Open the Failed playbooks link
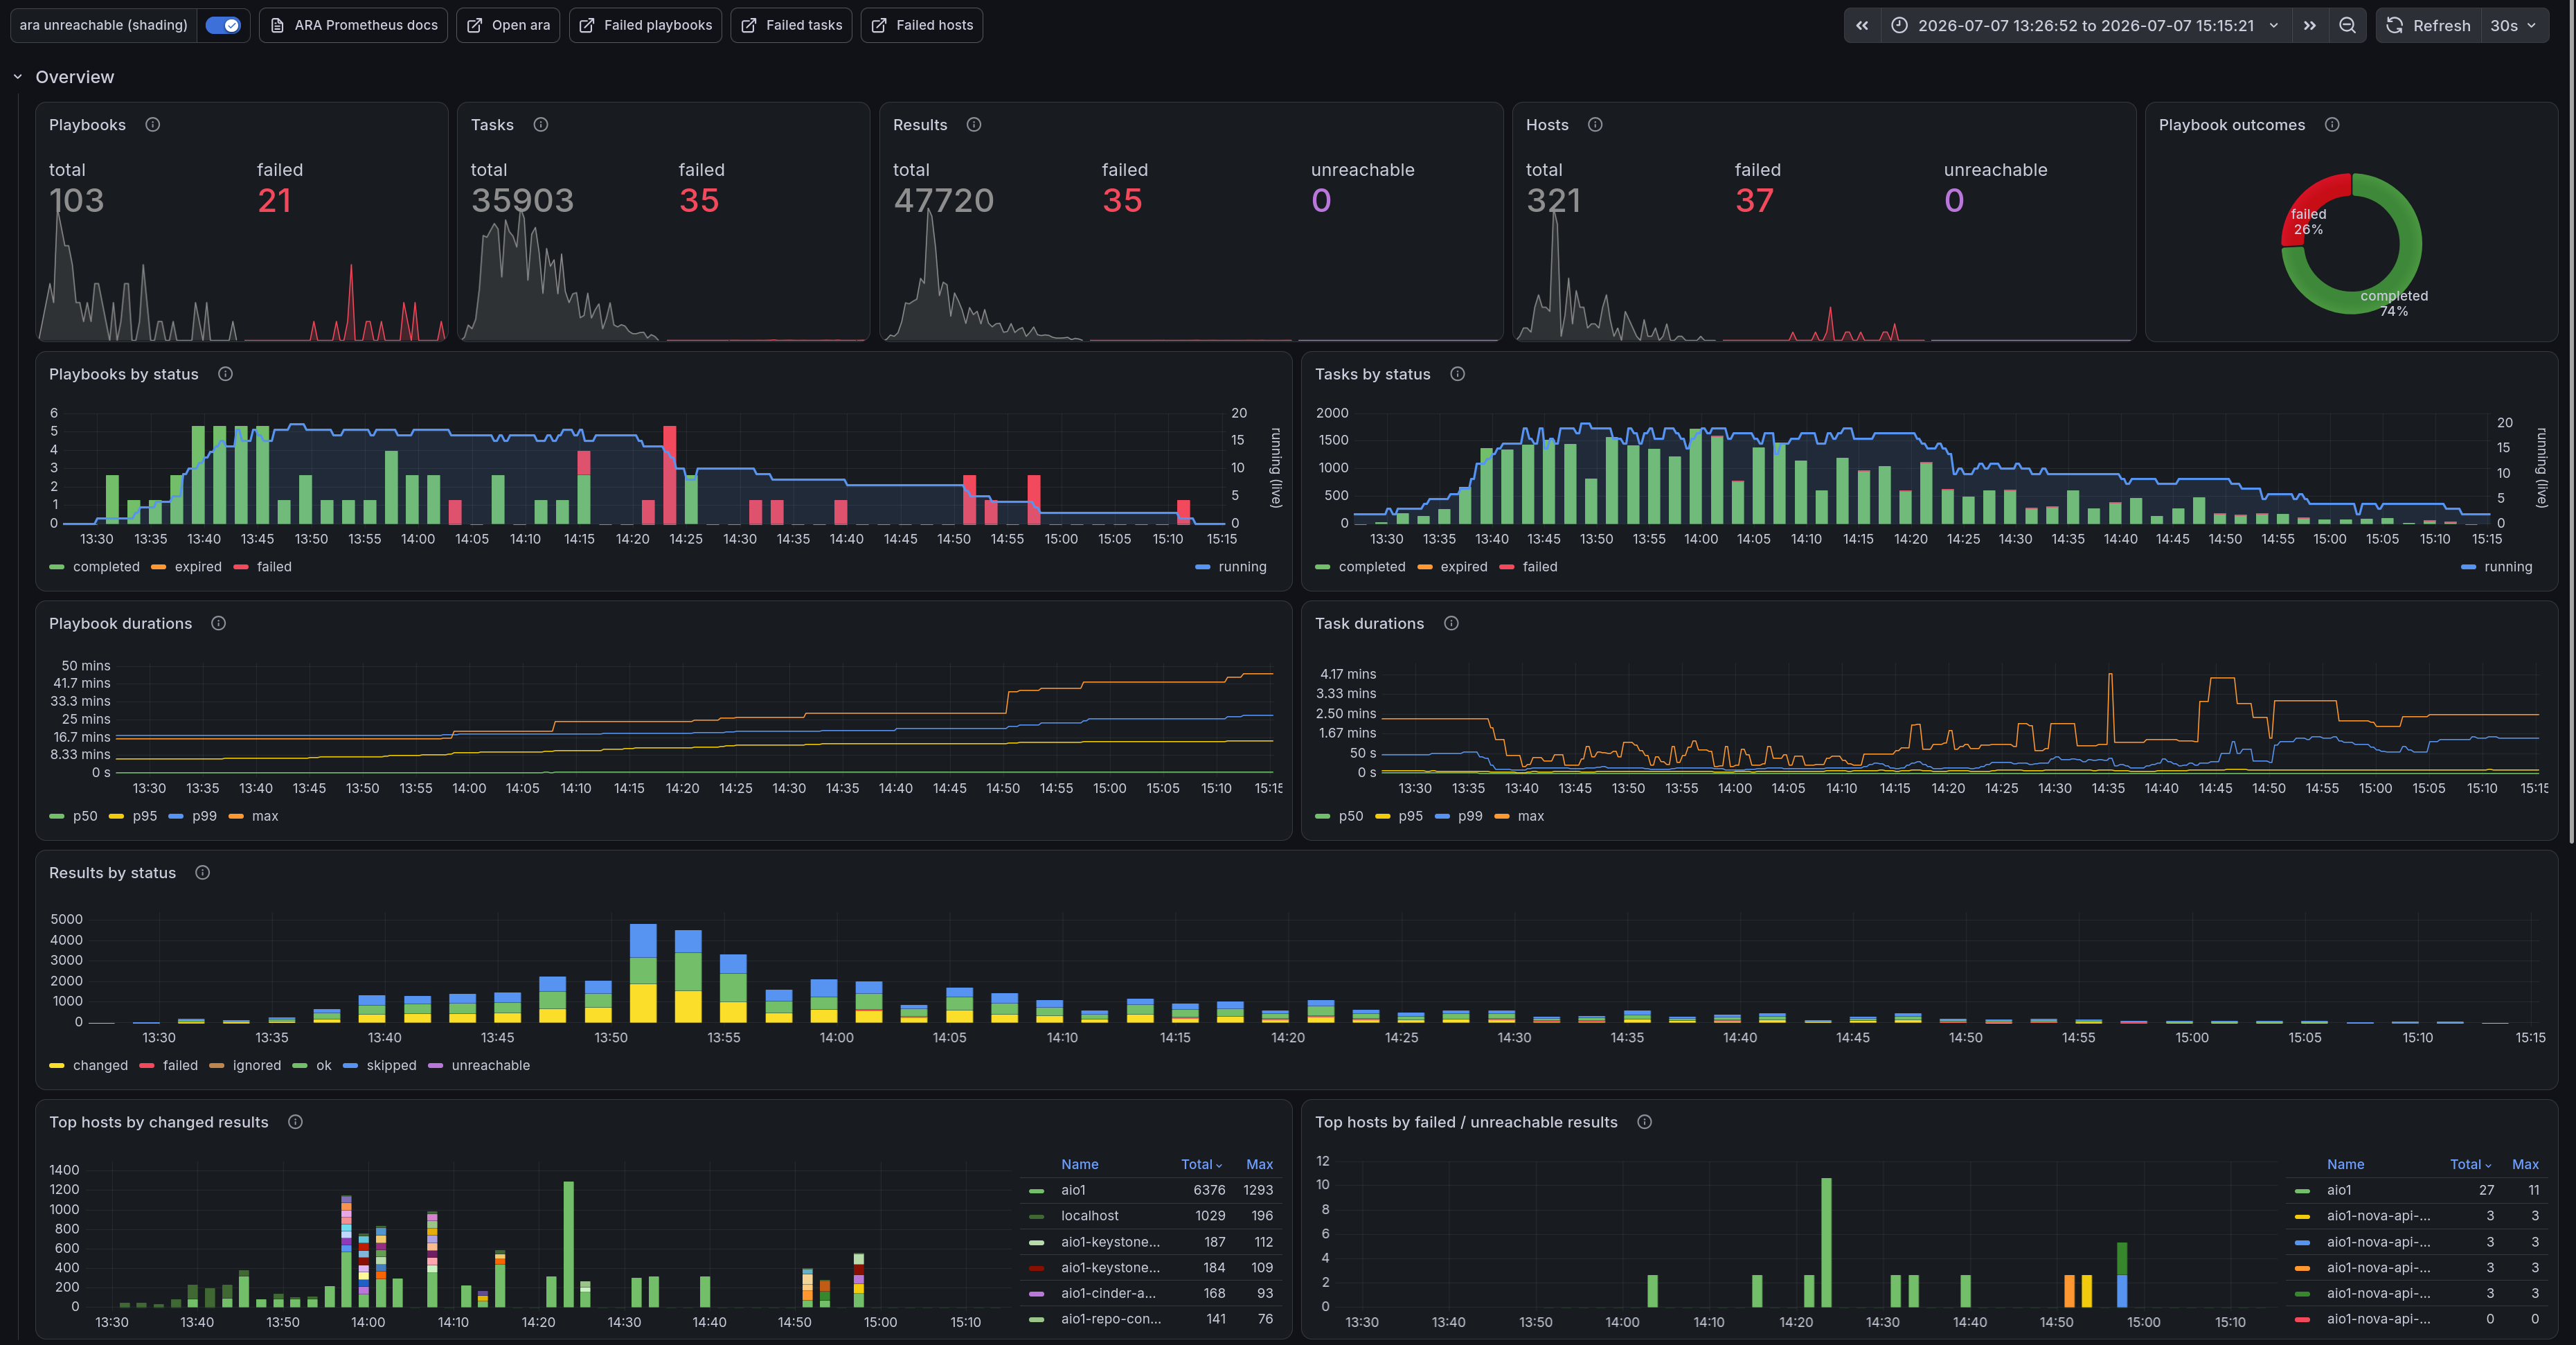2576x1345 pixels. point(645,25)
